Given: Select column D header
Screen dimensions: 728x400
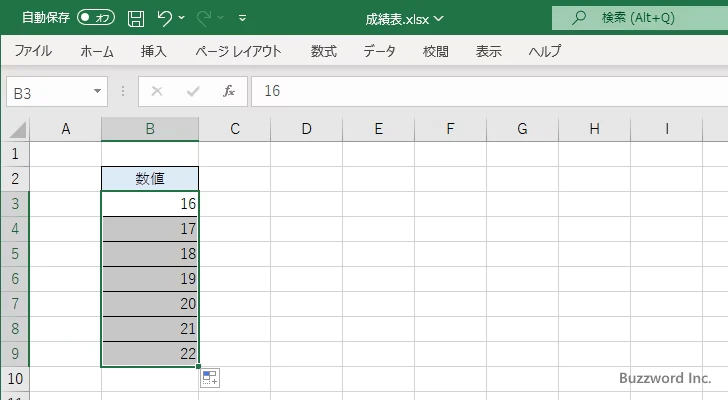Looking at the screenshot, I should pos(306,129).
